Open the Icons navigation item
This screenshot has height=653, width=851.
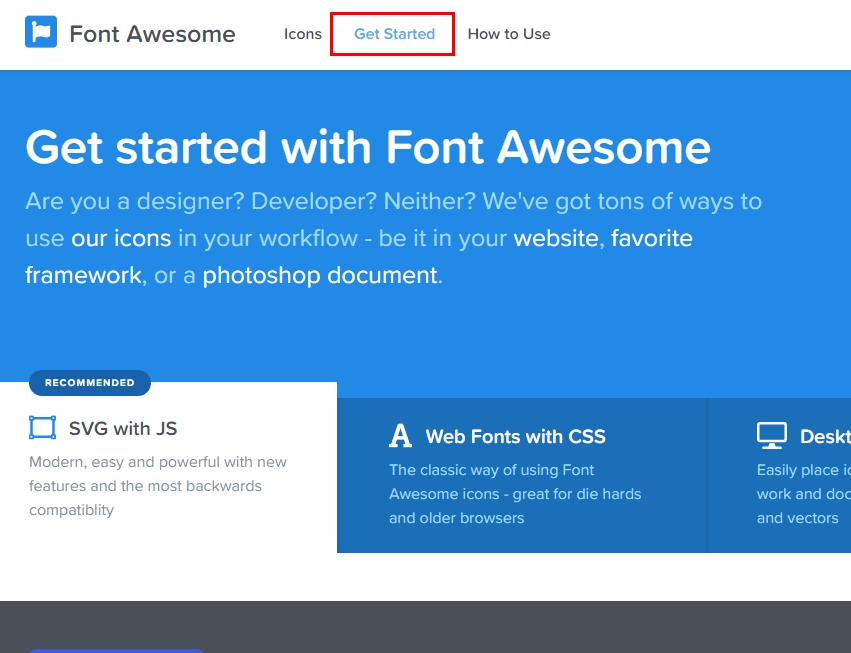point(303,34)
